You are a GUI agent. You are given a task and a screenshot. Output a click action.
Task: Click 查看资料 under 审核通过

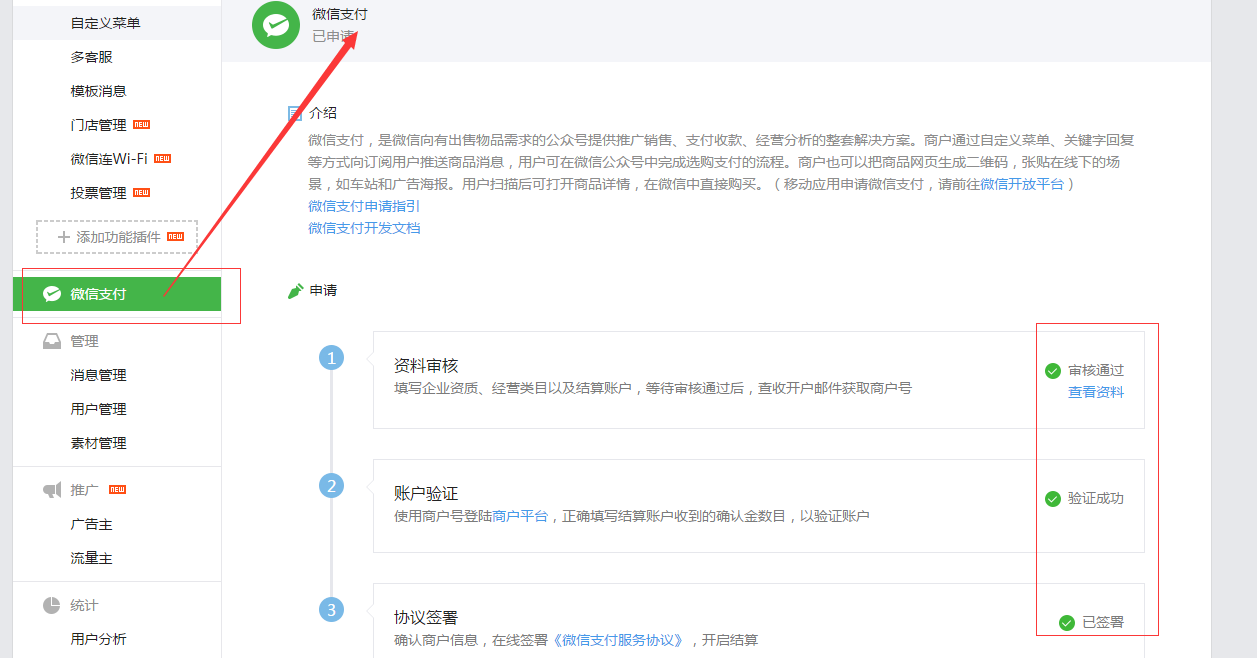coord(1095,392)
